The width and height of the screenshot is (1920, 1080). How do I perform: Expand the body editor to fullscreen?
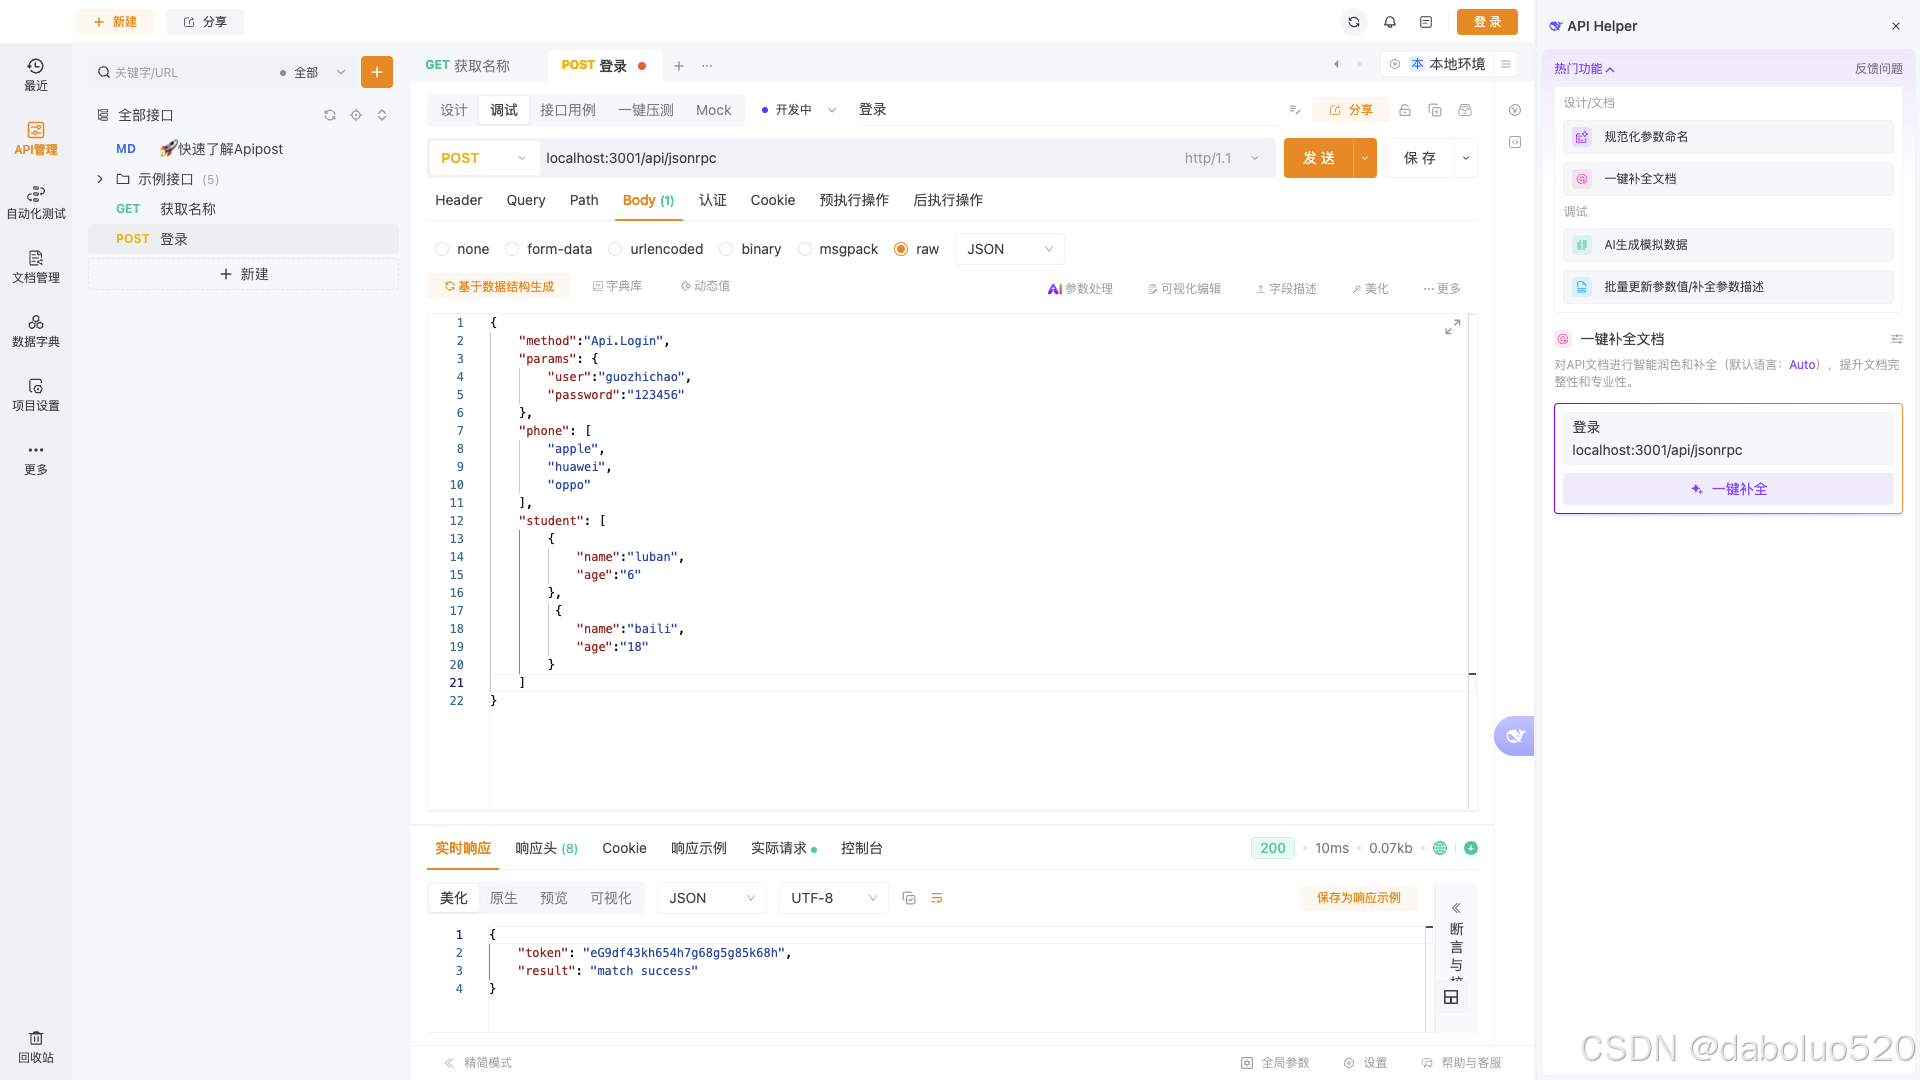point(1452,327)
